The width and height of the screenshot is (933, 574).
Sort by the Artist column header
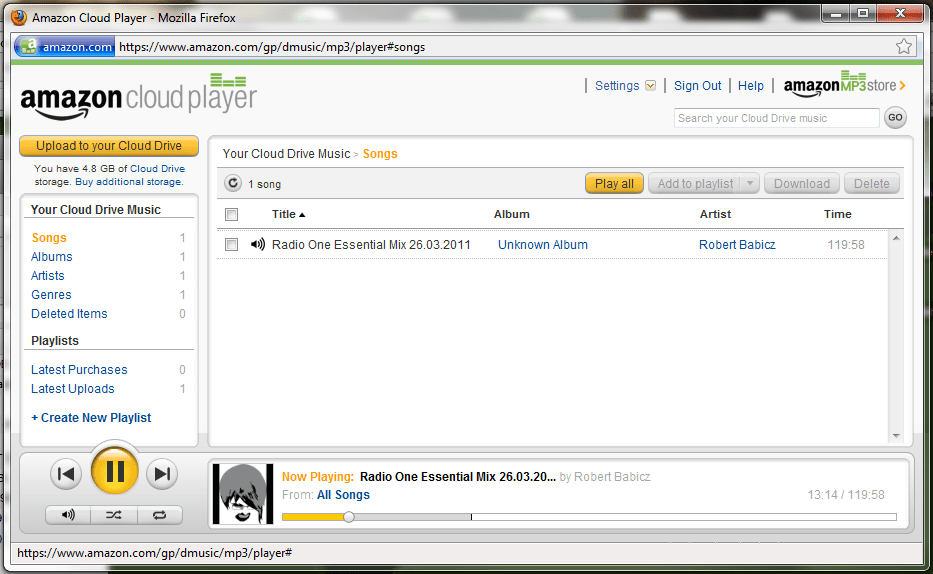click(715, 214)
